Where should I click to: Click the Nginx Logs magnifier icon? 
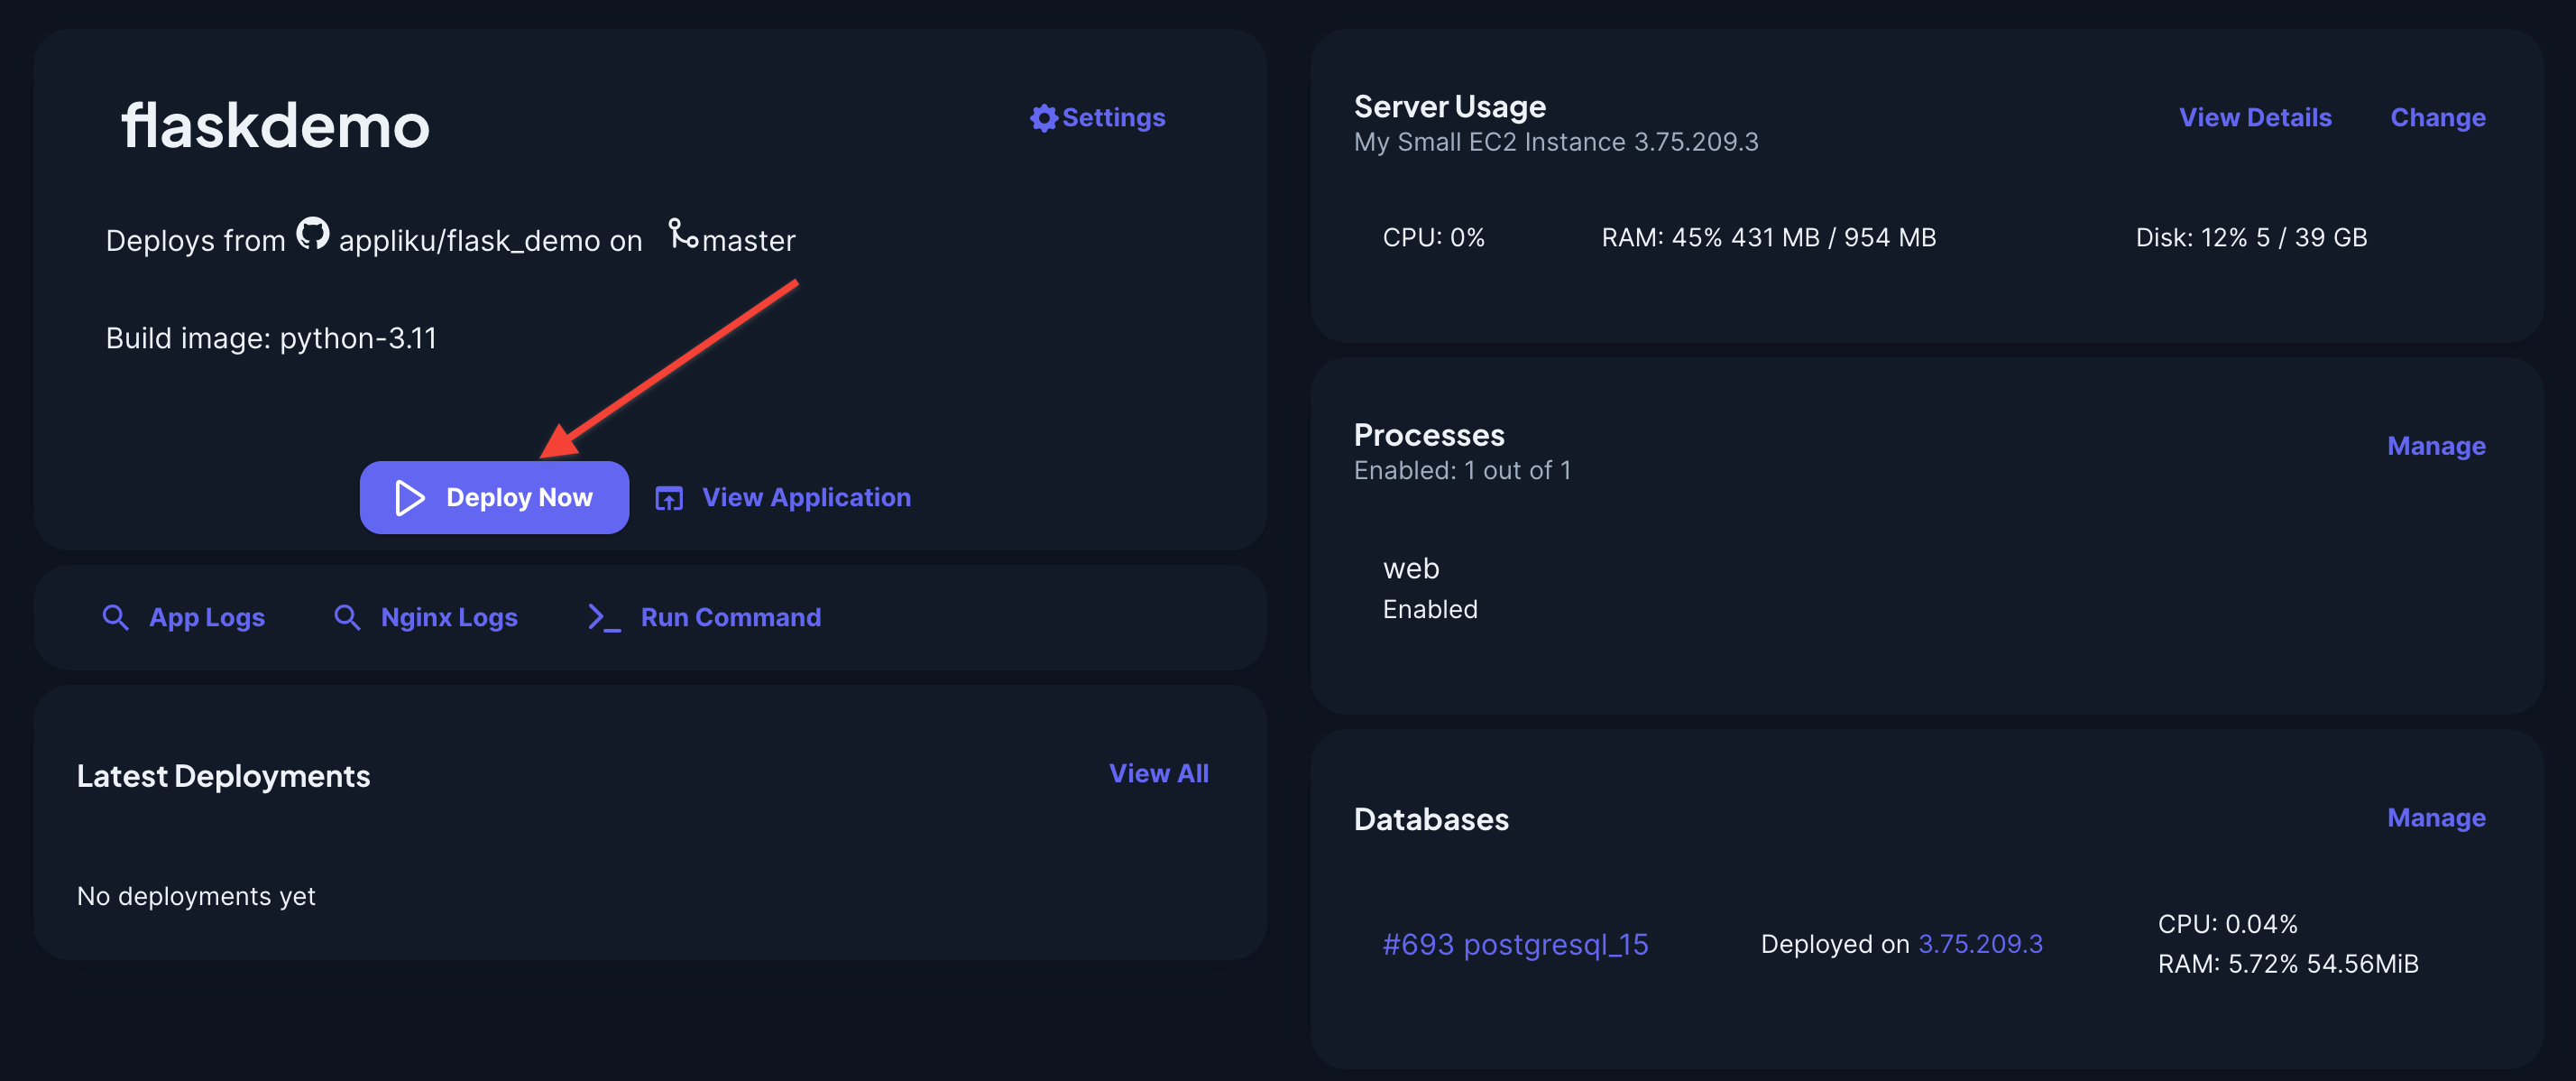pos(346,617)
